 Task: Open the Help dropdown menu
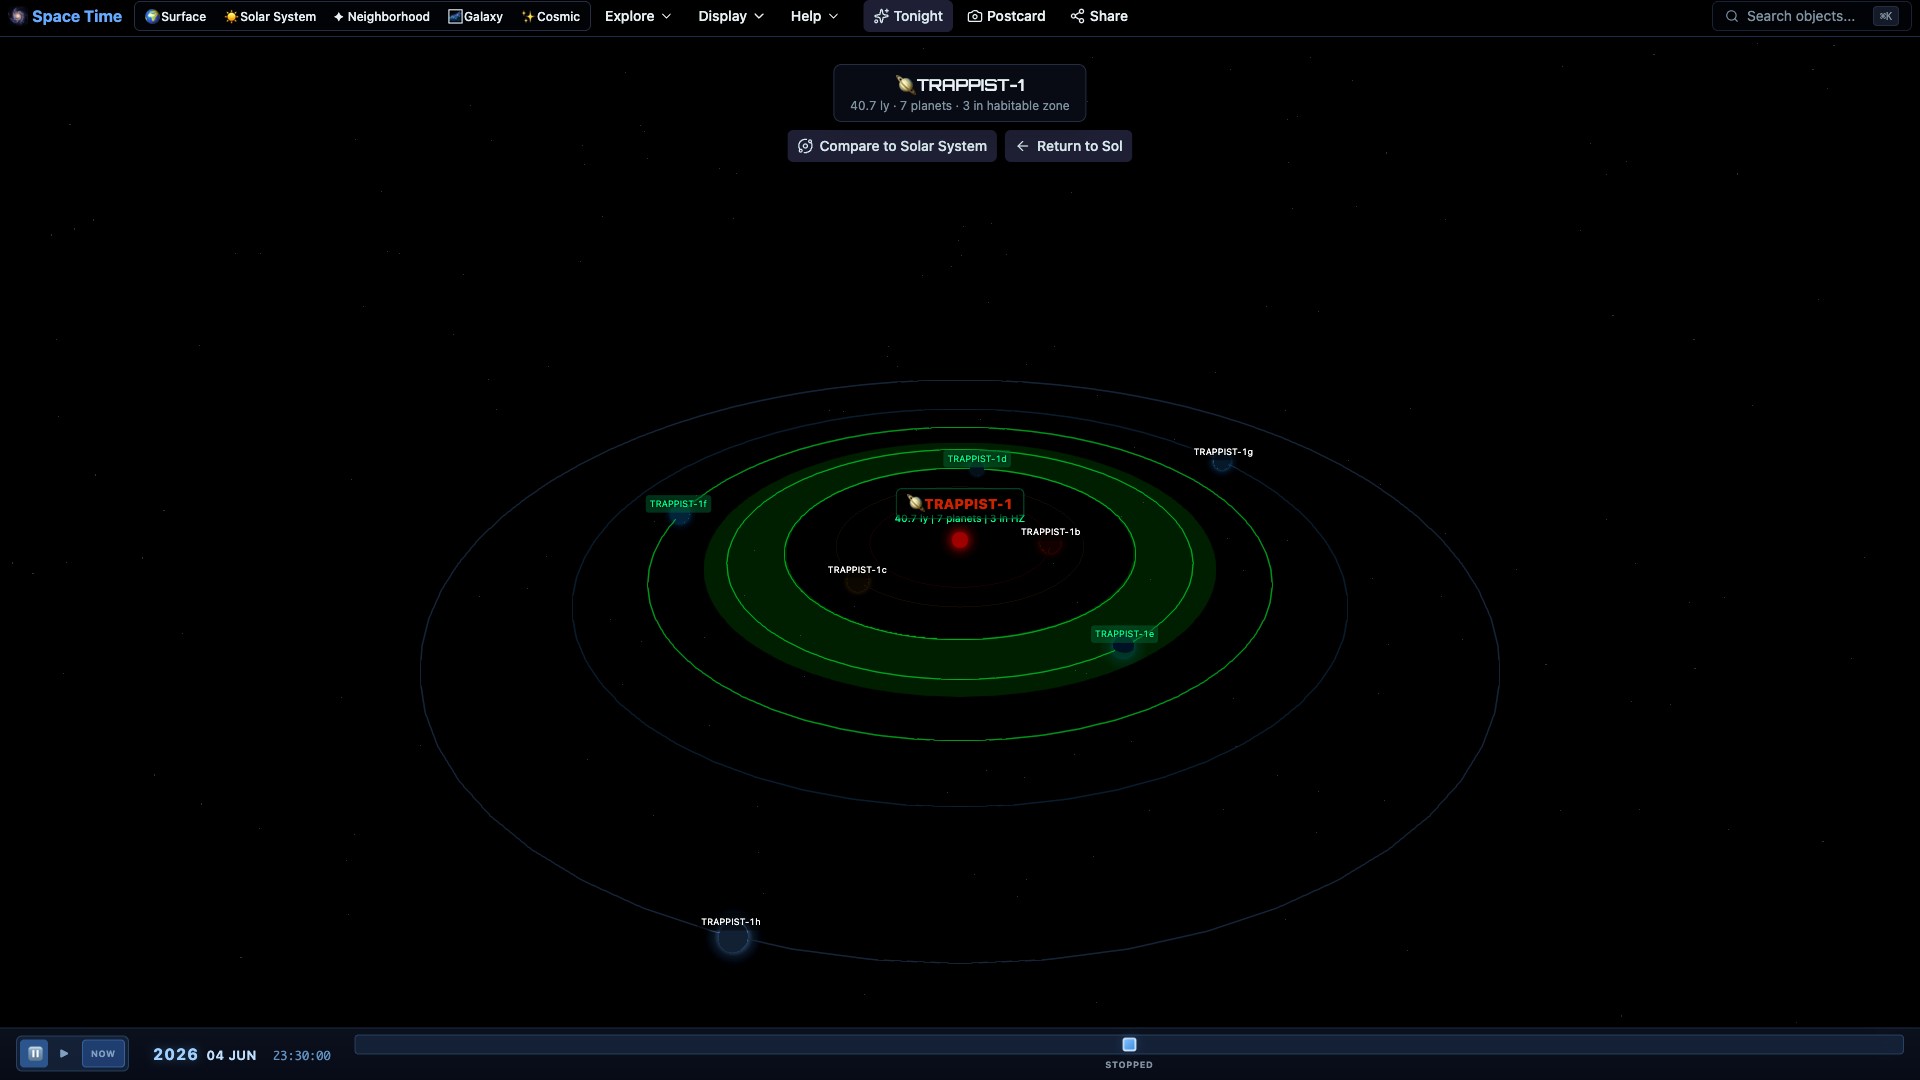pos(814,16)
